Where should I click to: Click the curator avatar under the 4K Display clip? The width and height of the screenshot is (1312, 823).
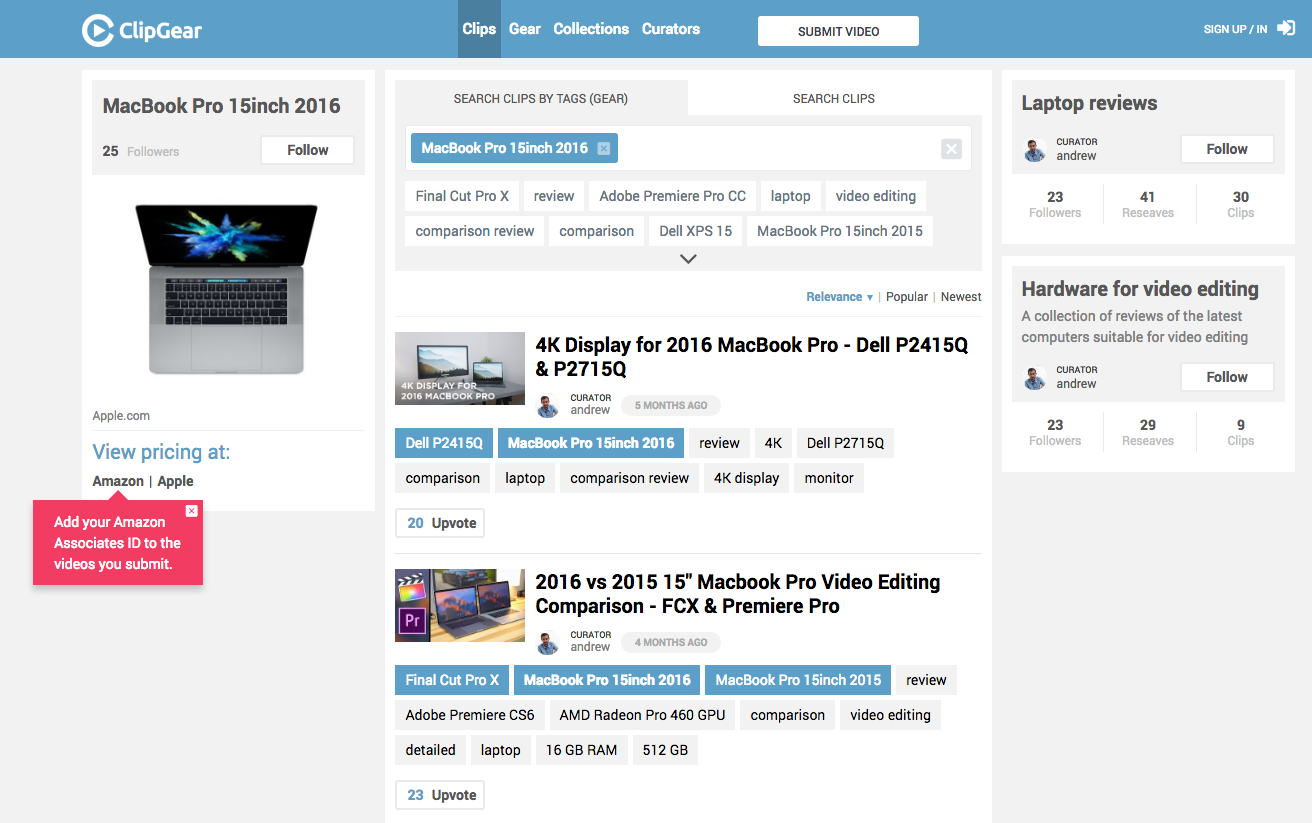548,406
